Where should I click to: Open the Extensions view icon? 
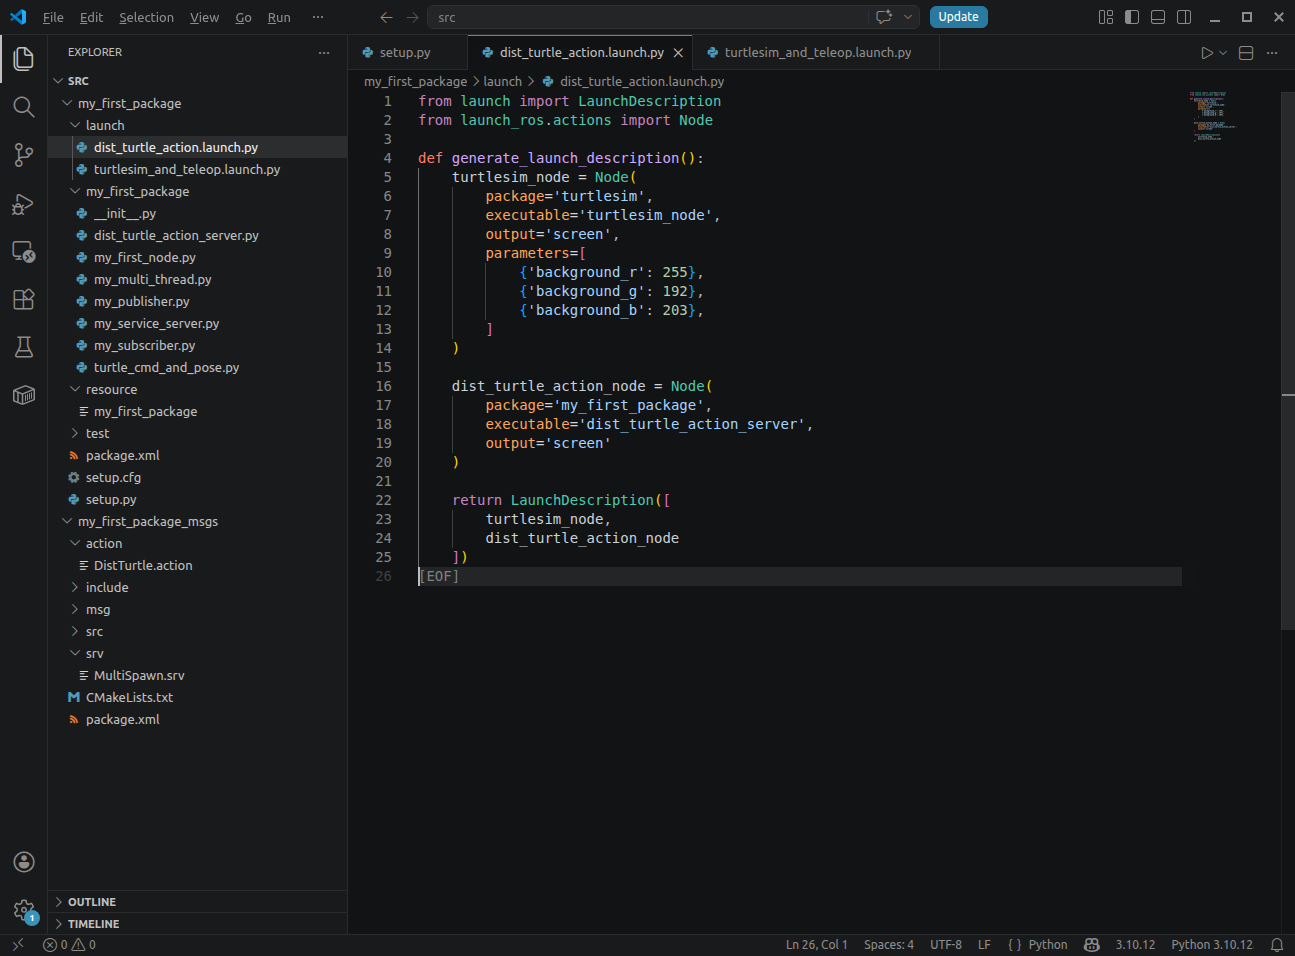tap(24, 299)
